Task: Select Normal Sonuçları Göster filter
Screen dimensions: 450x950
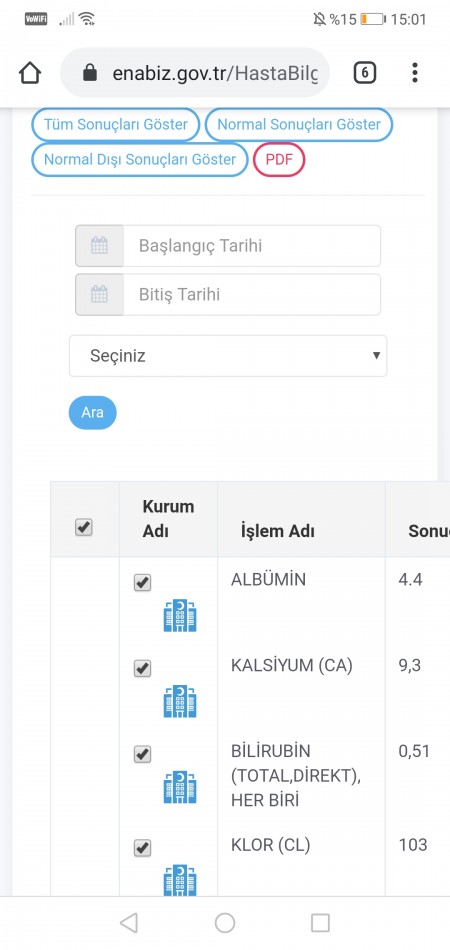Action: pyautogui.click(x=299, y=125)
